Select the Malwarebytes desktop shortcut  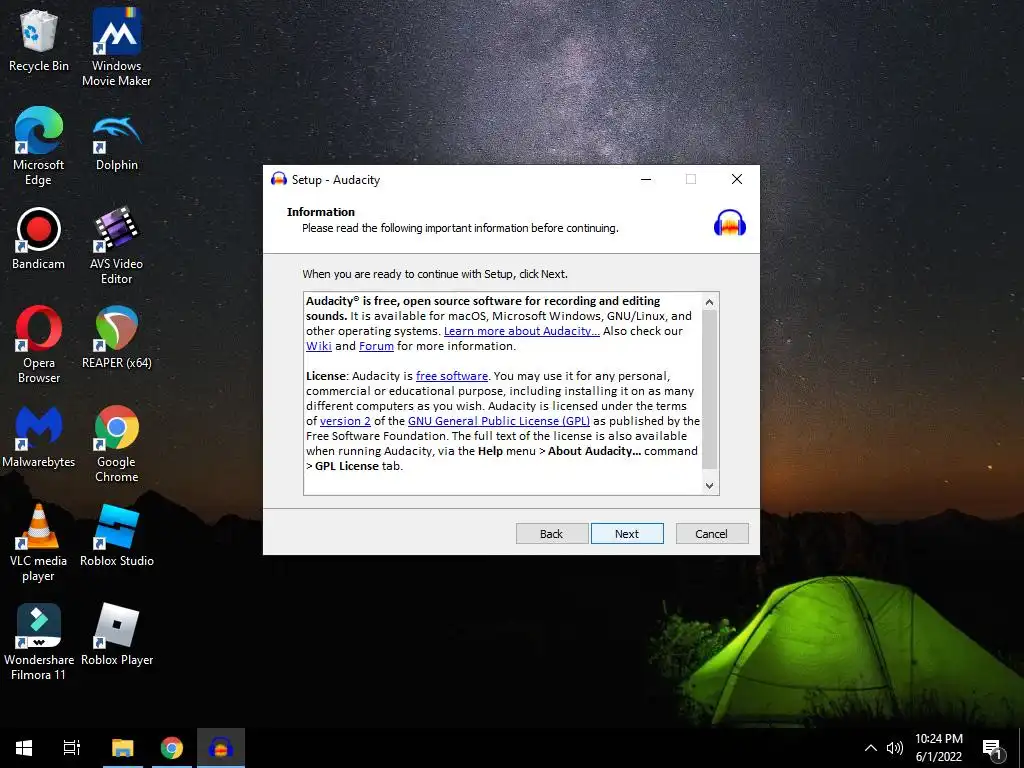point(39,438)
